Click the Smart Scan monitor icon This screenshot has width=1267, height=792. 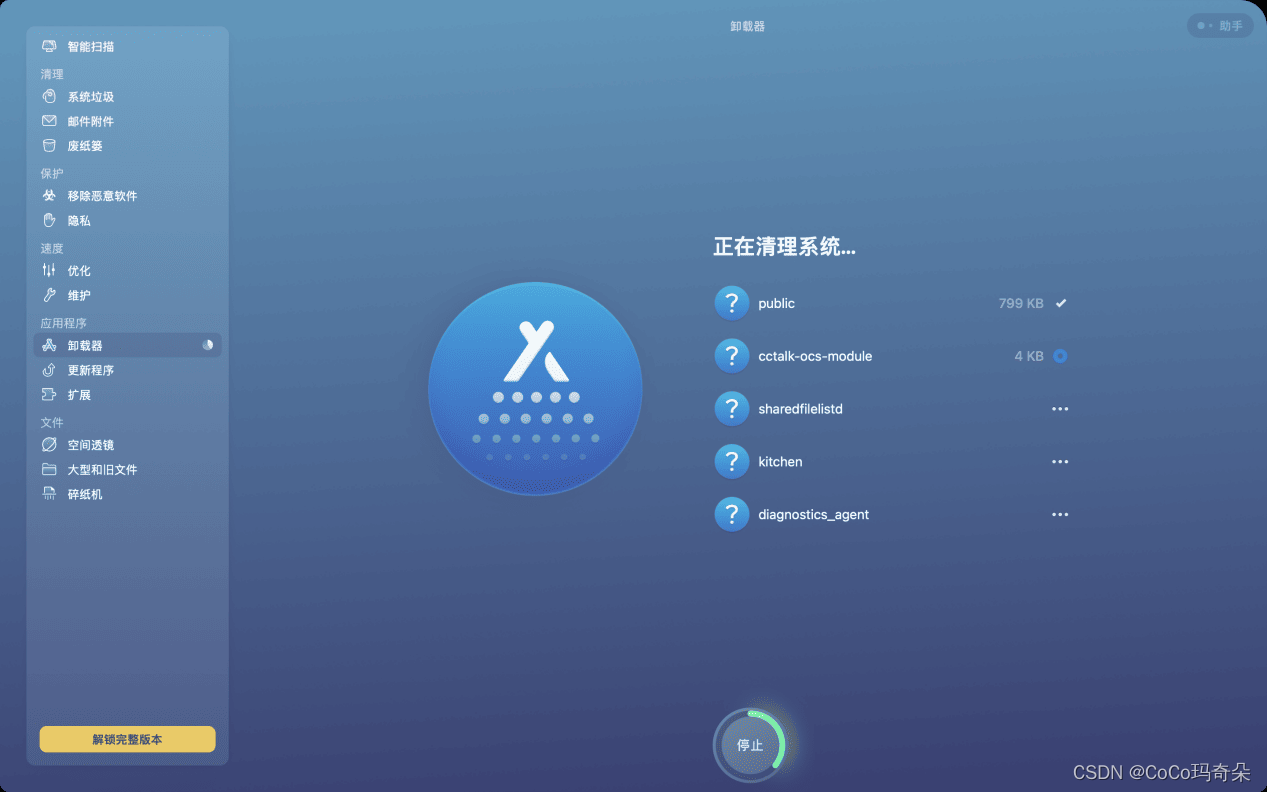49,47
